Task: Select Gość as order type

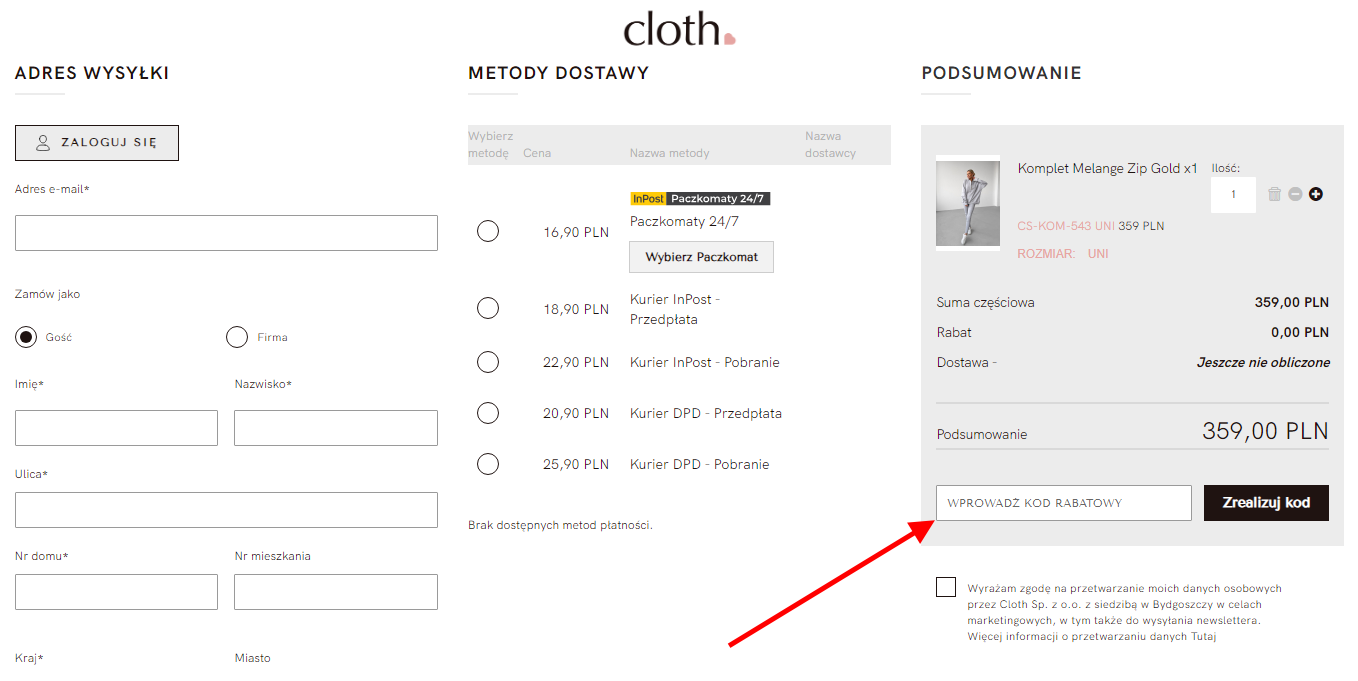Action: (x=26, y=337)
